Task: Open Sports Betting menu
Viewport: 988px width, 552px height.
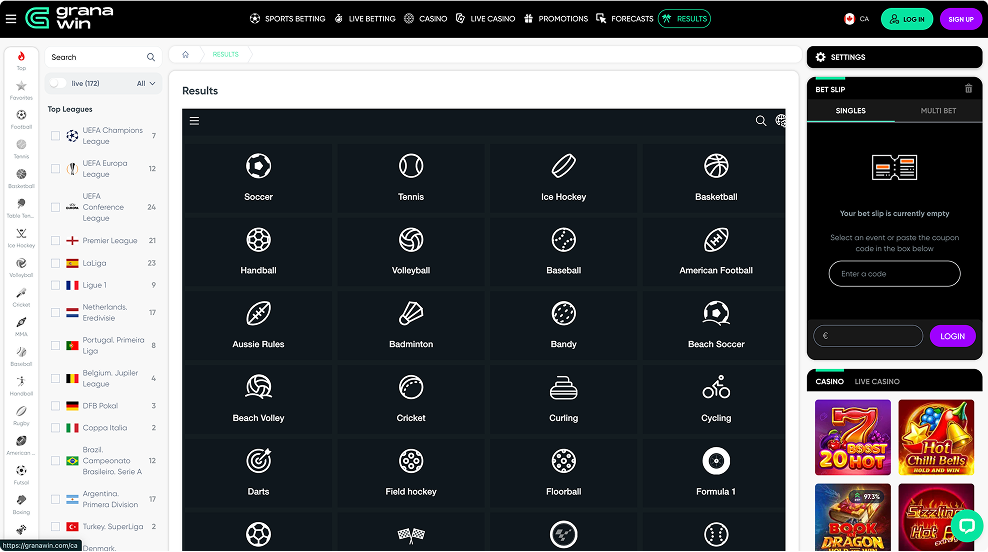Action: coord(287,19)
